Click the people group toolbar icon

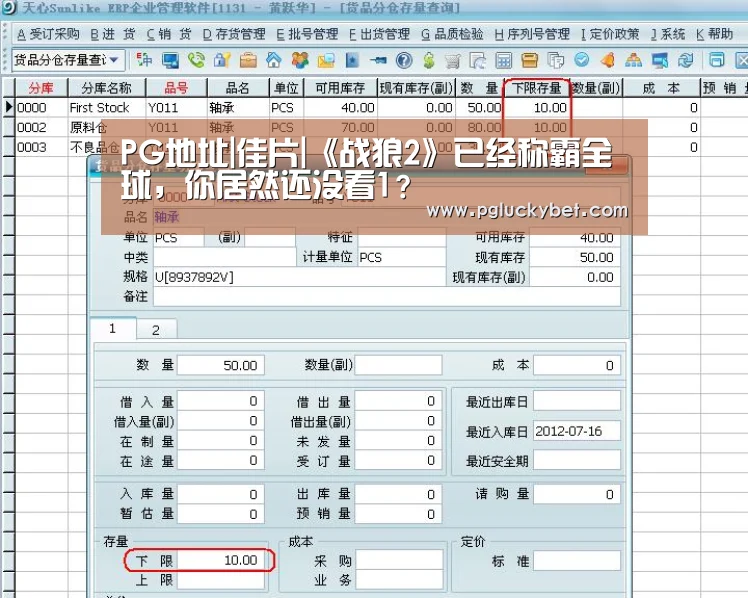point(300,60)
